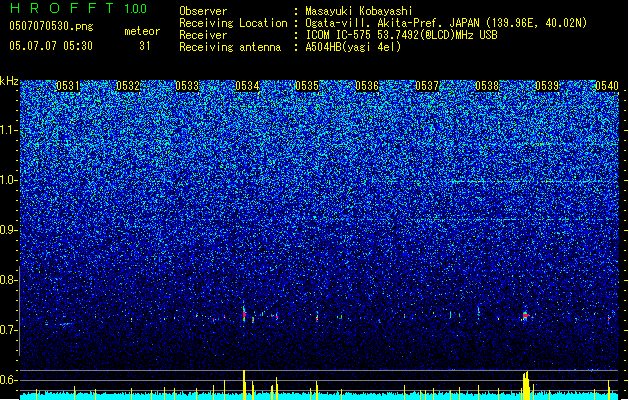This screenshot has width=629, height=400.
Task: Click the Receiving Location field label
Action: [x=233, y=23]
